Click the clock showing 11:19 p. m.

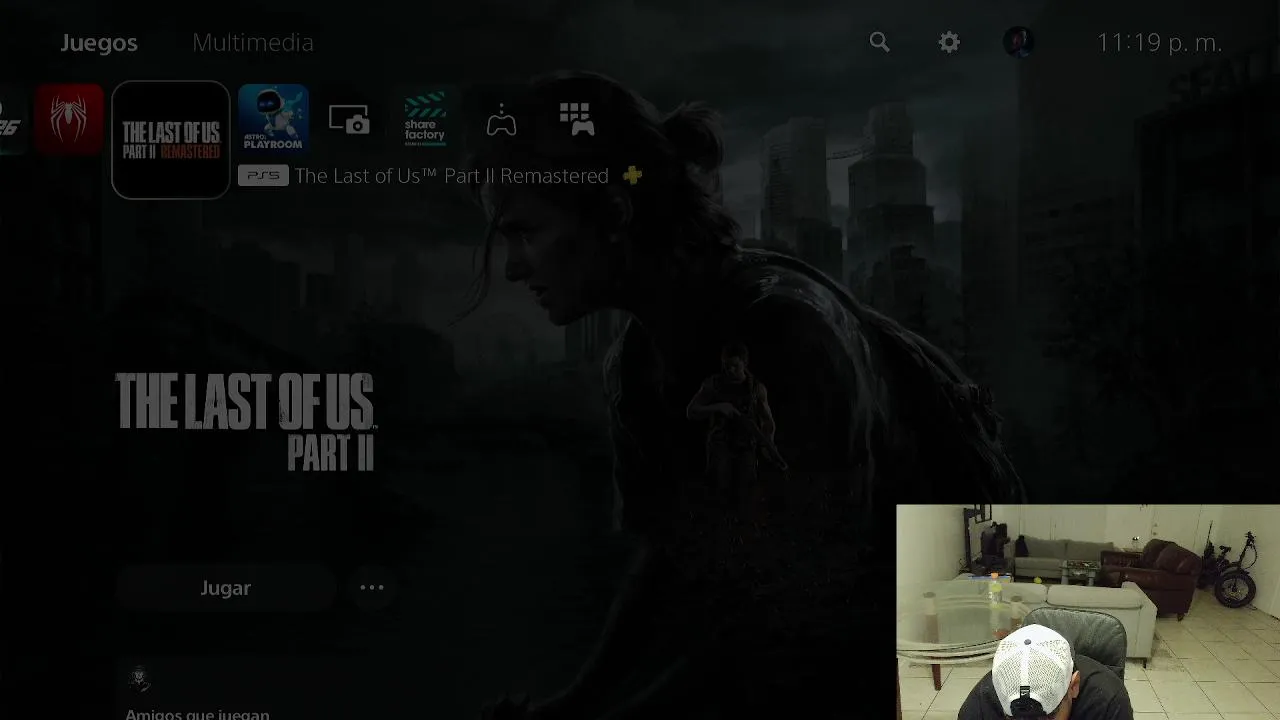[x=1159, y=43]
